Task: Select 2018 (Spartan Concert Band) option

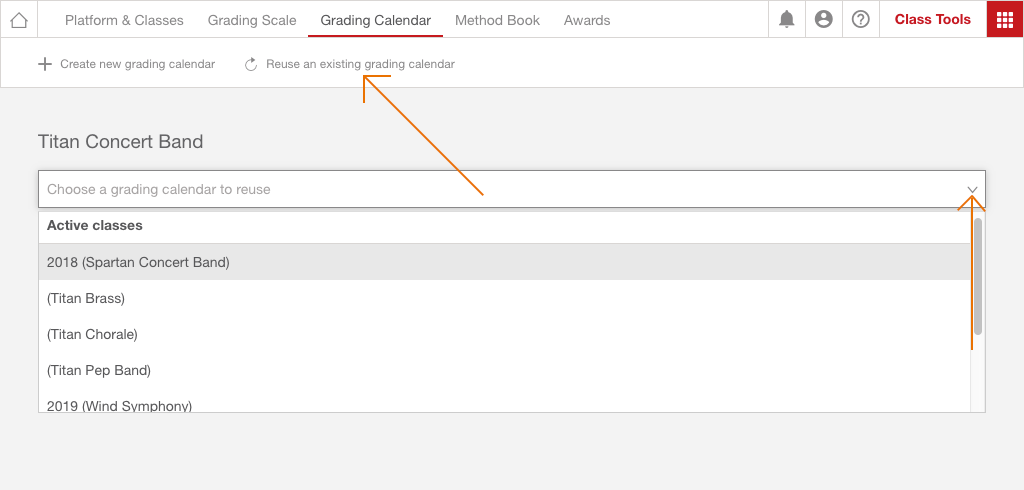Action: click(x=504, y=262)
